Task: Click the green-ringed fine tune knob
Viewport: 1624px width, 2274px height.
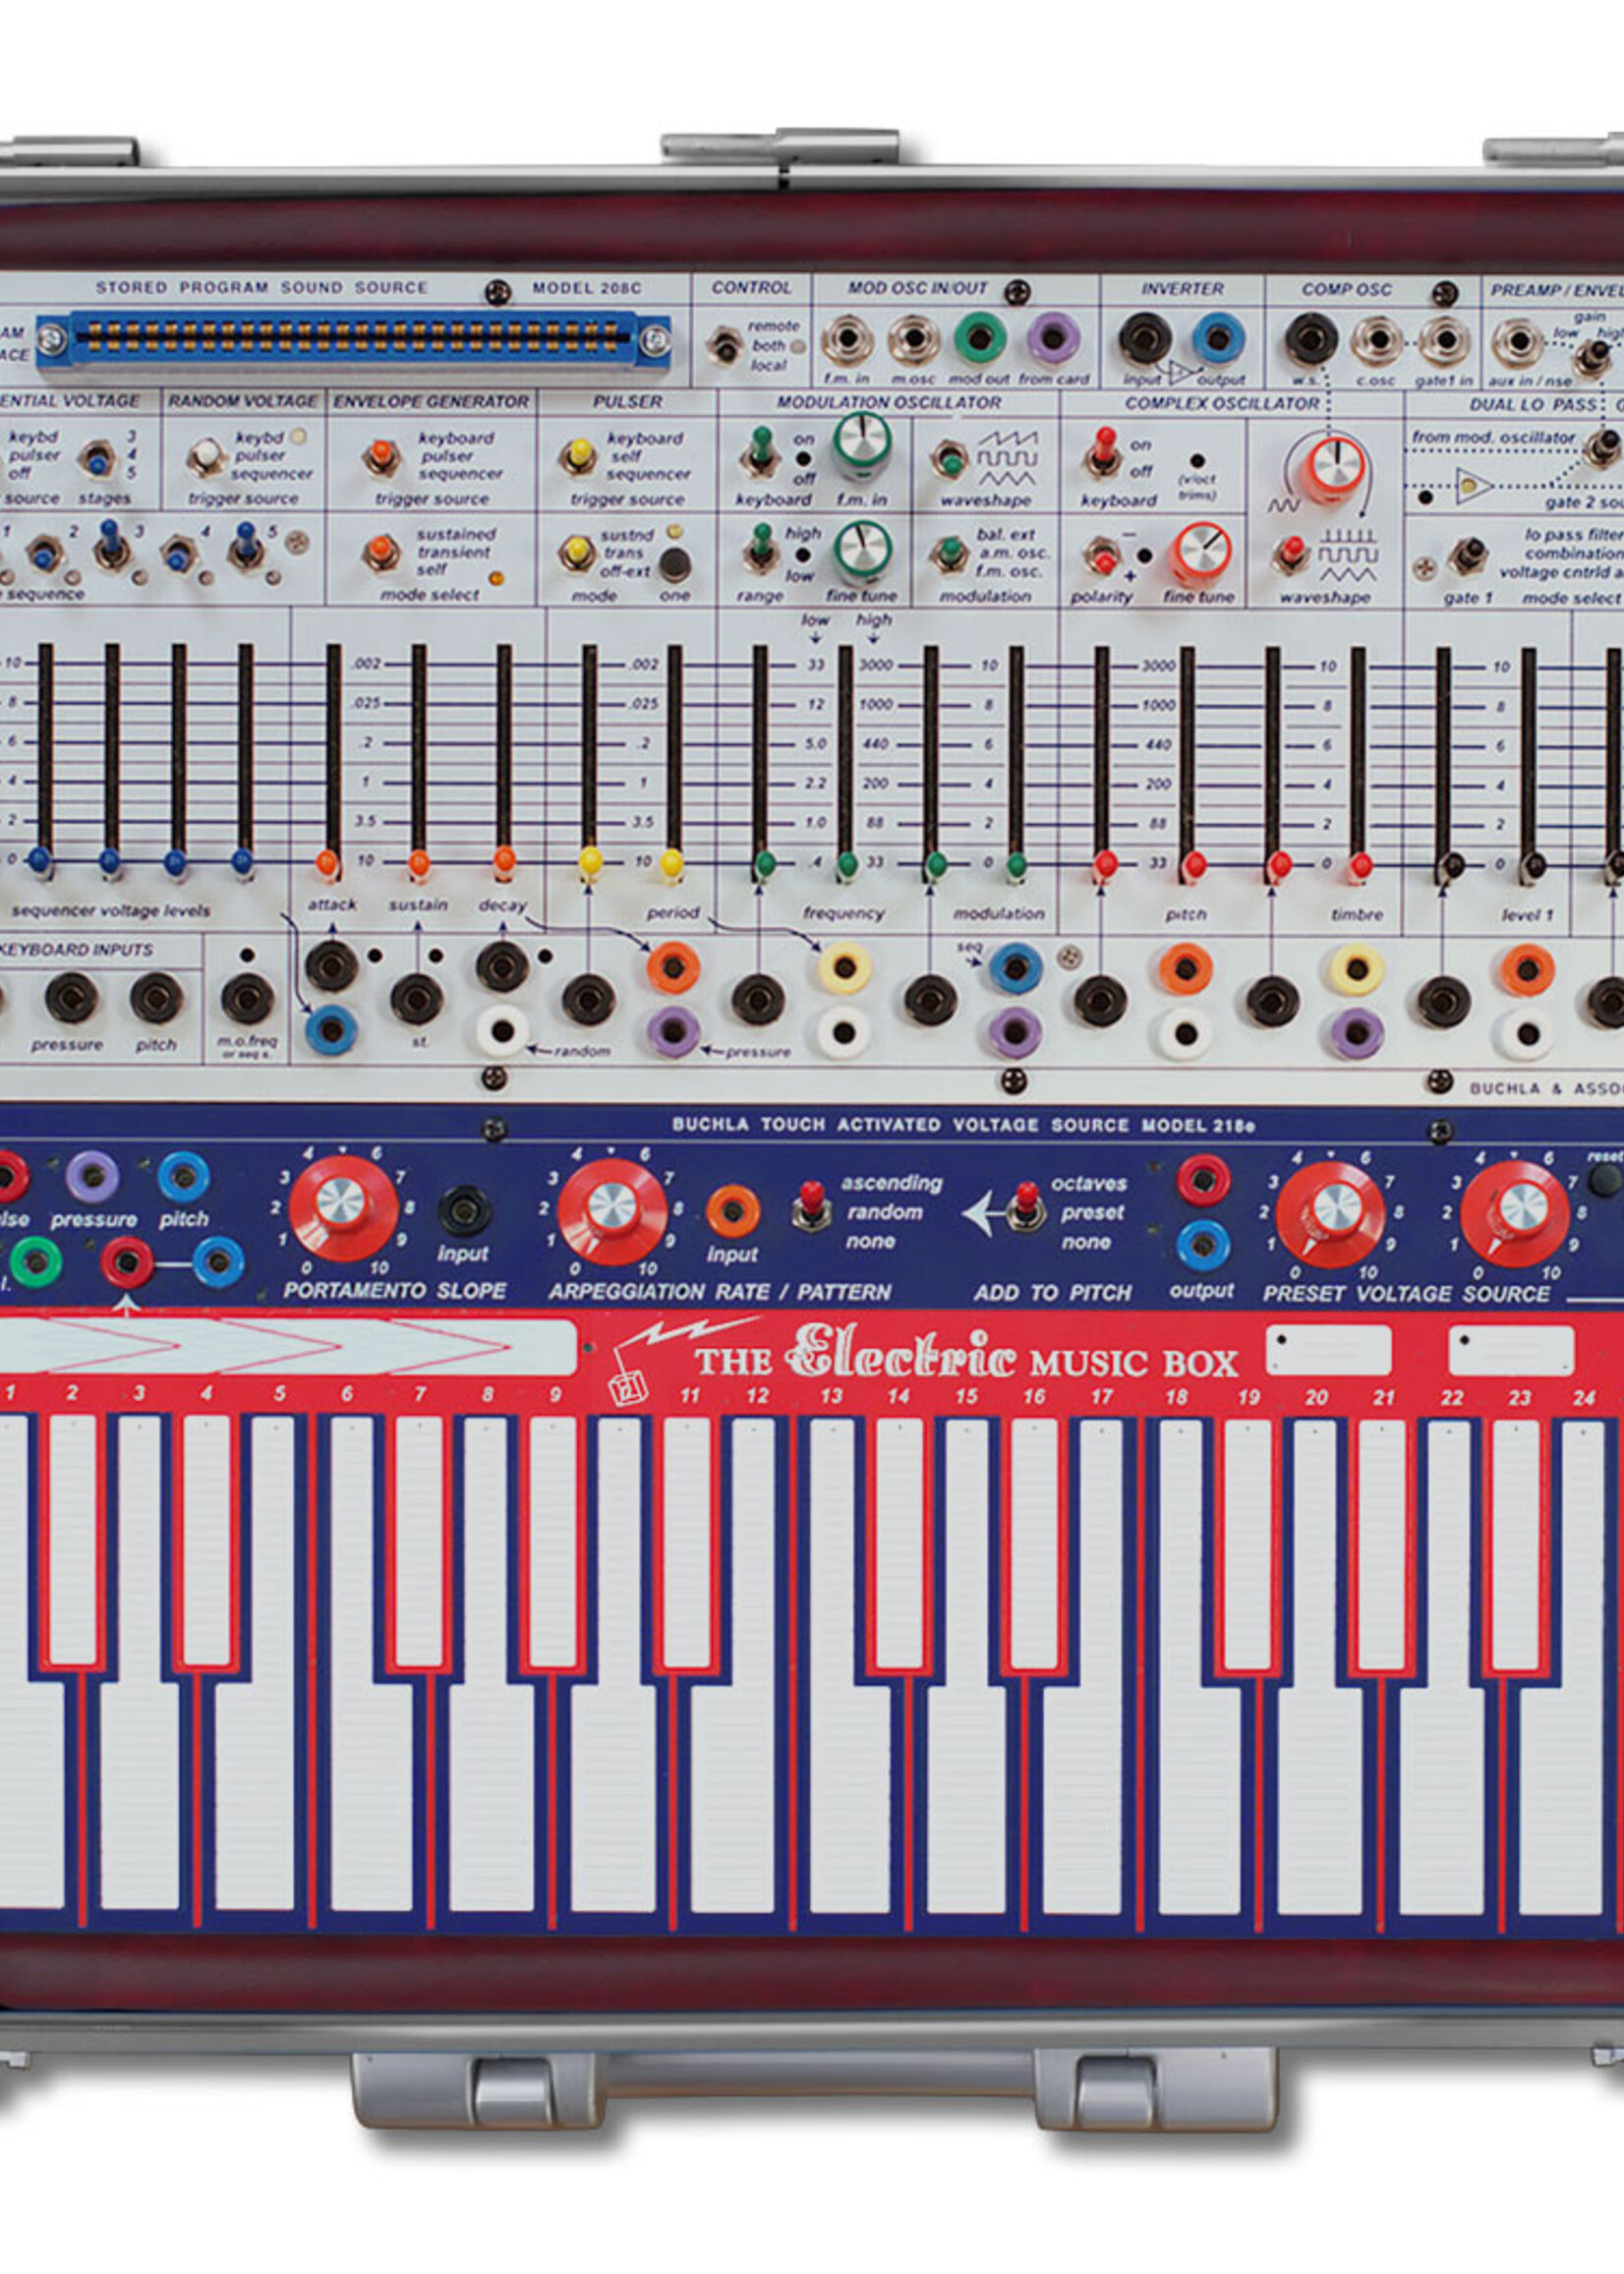Action: pyautogui.click(x=862, y=550)
